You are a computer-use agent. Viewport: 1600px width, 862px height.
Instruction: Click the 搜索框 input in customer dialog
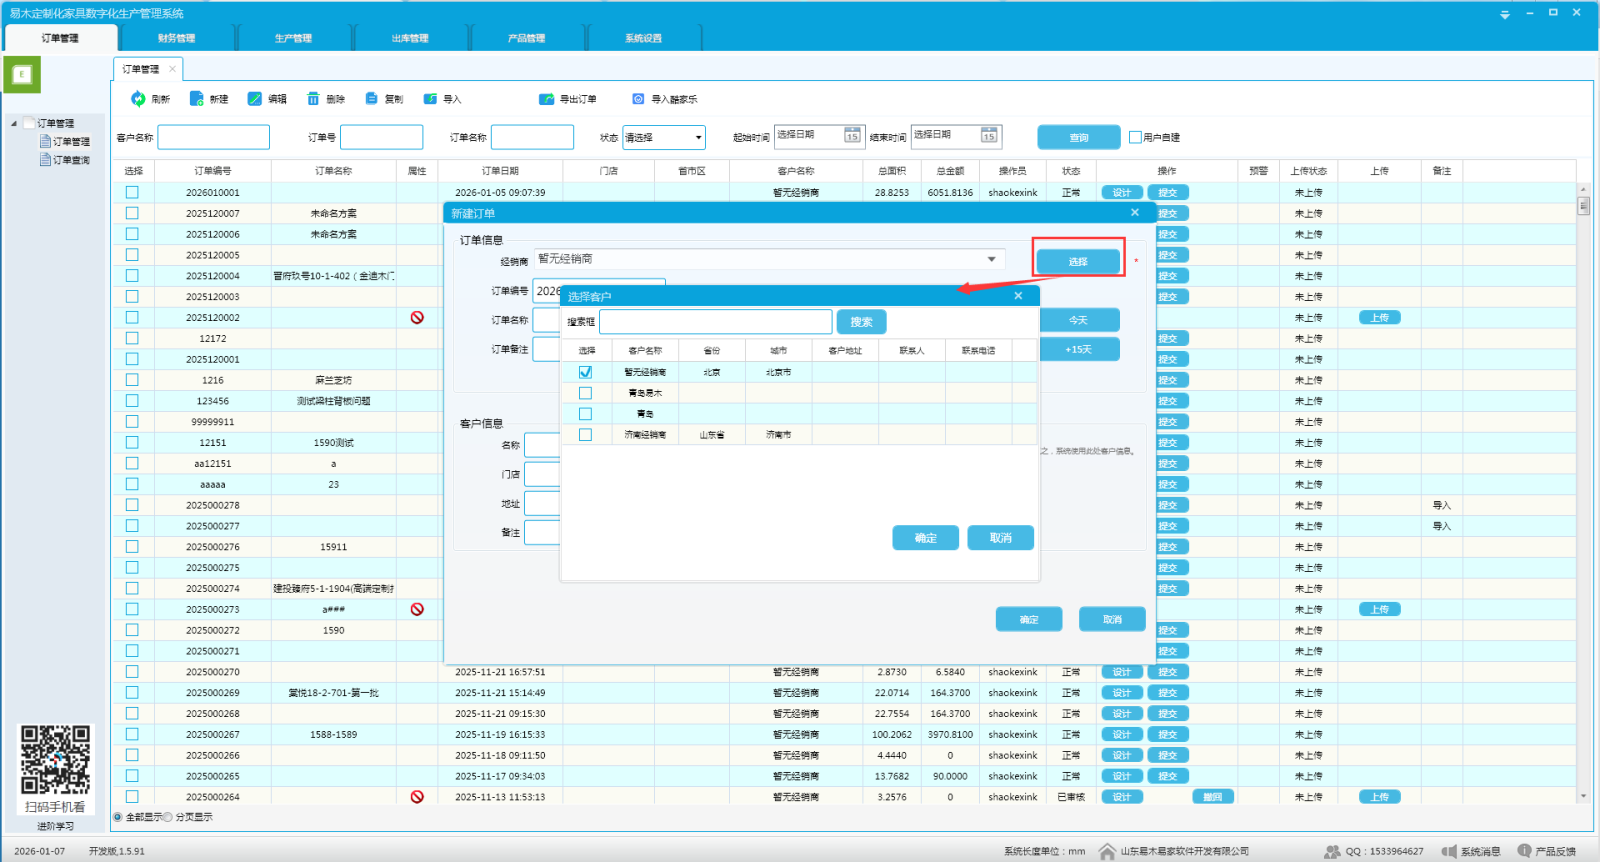[x=715, y=322]
